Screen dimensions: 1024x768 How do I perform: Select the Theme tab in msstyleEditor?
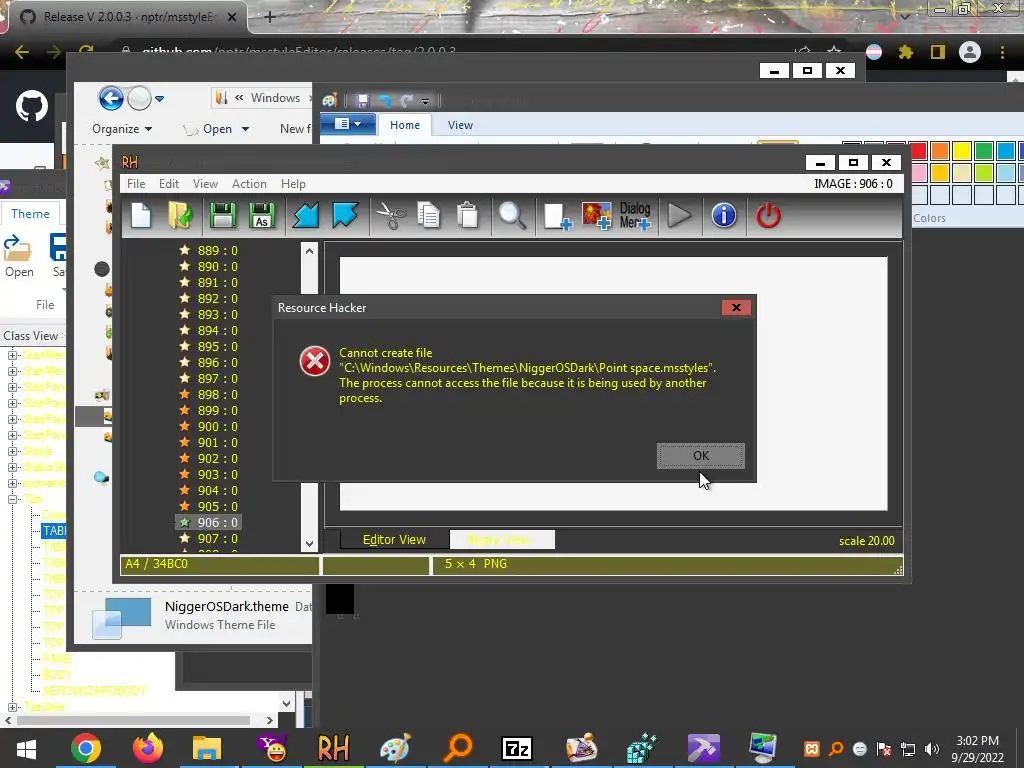coord(30,214)
